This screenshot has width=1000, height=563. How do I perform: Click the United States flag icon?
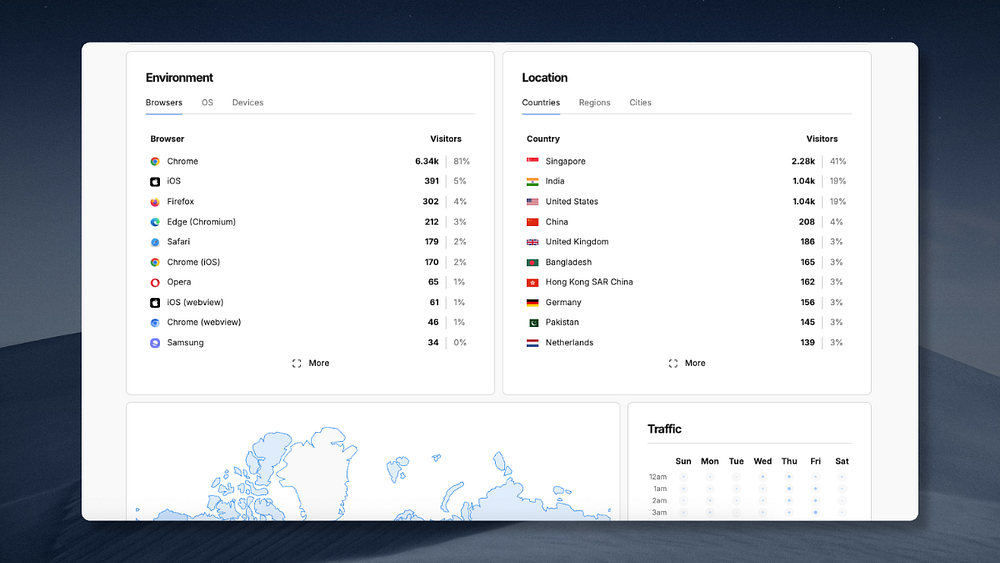[x=533, y=201]
